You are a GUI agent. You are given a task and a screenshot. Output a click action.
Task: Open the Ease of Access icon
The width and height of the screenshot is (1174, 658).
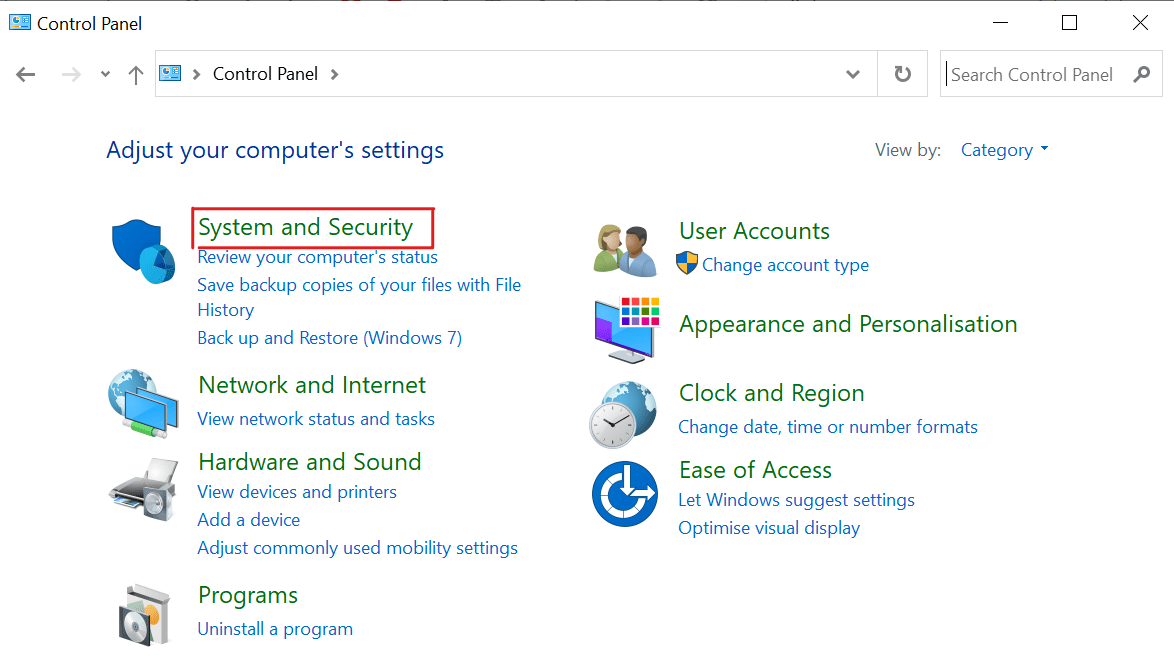(624, 494)
